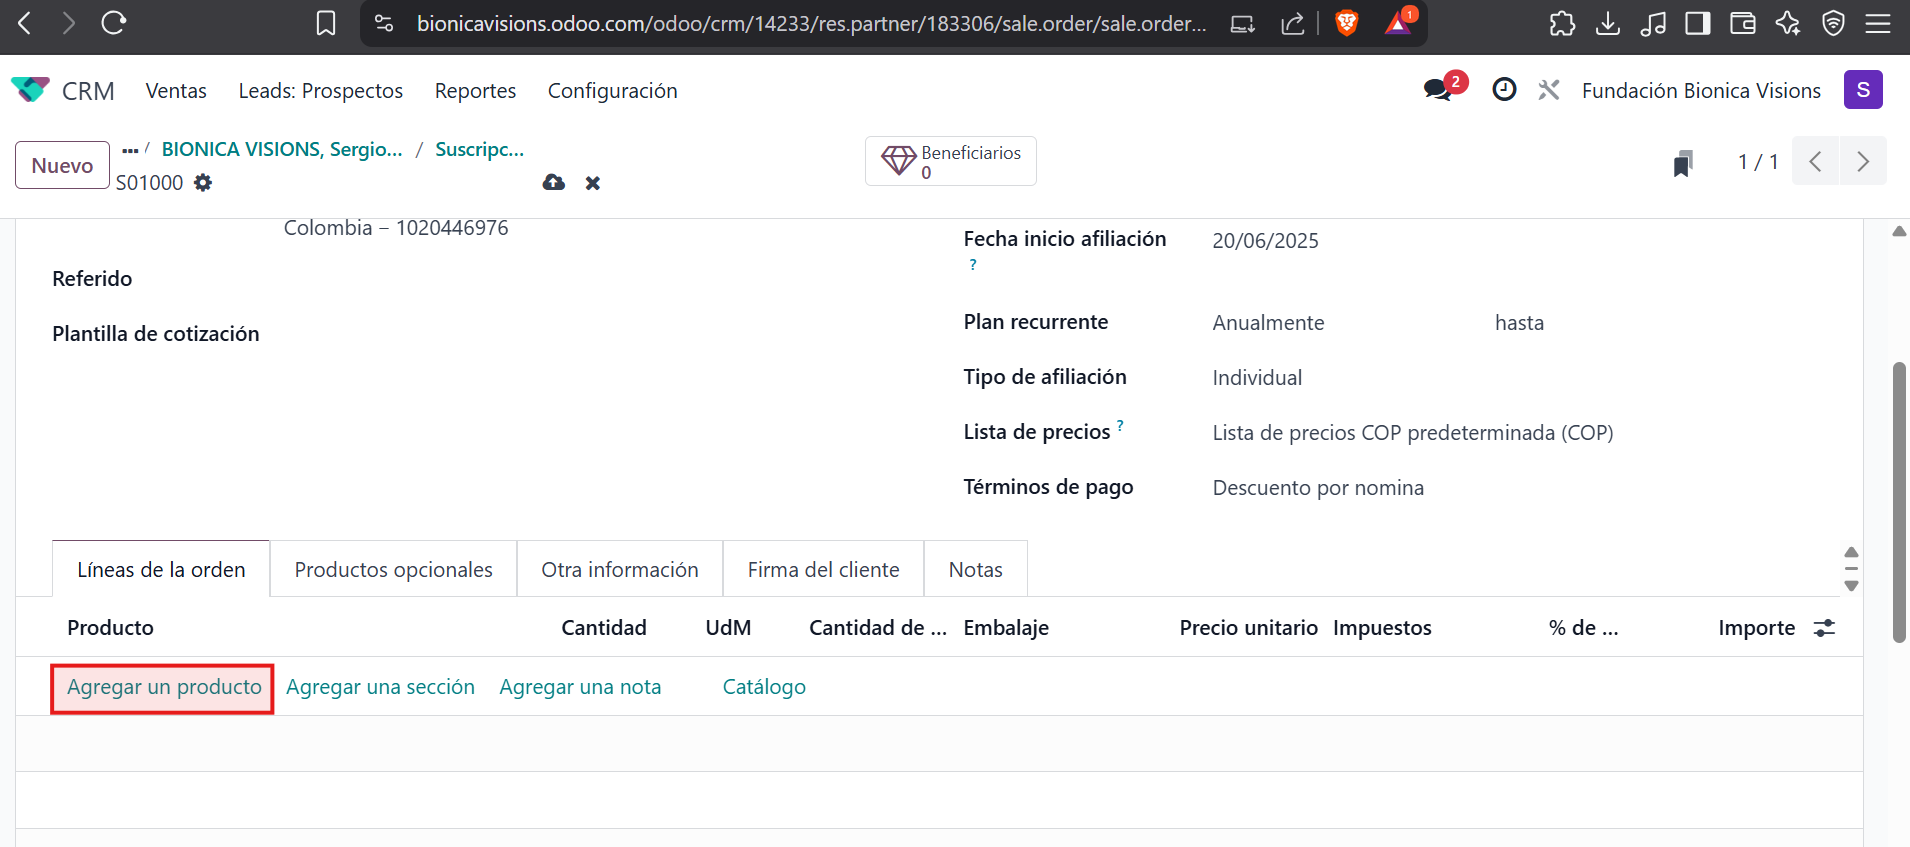Expand the breadcrumb ellipsis menu
This screenshot has width=1910, height=847.
coord(130,150)
